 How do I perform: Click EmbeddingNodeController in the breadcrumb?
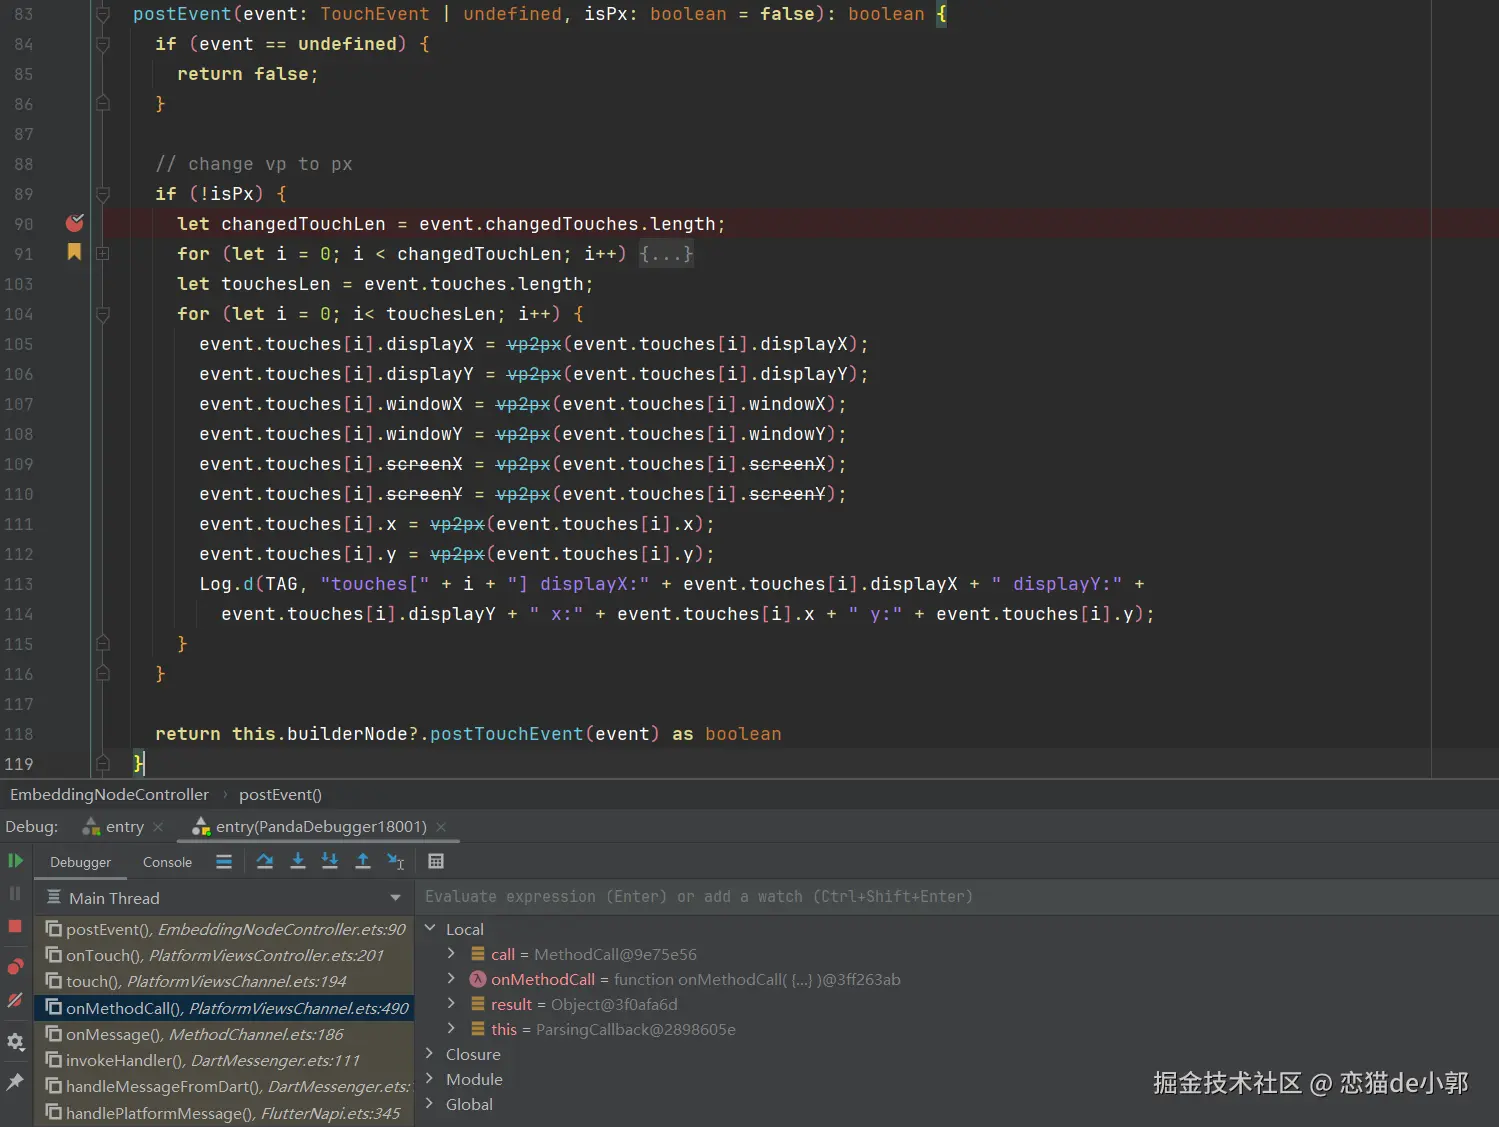pos(110,795)
